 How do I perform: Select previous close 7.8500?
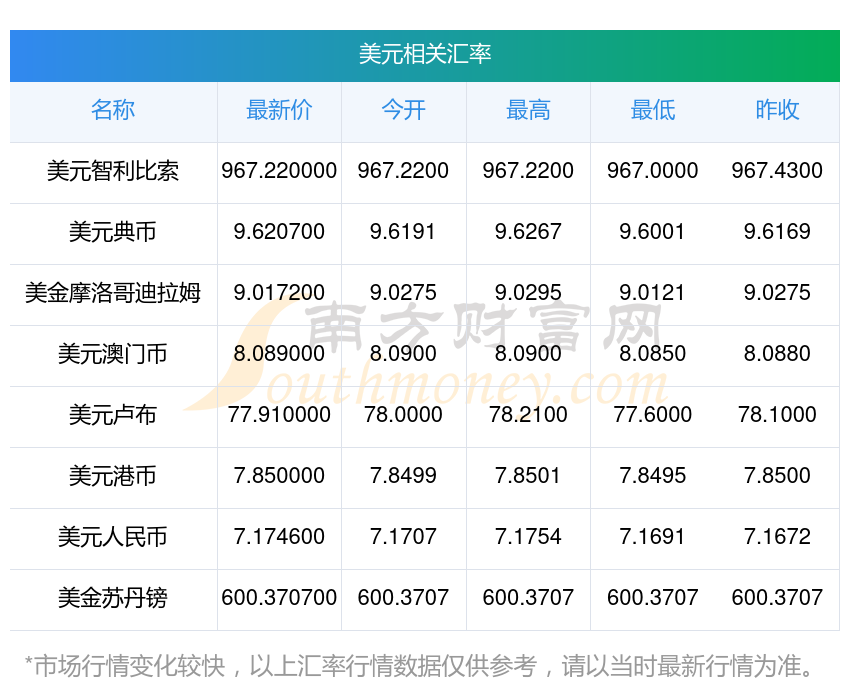pos(777,476)
